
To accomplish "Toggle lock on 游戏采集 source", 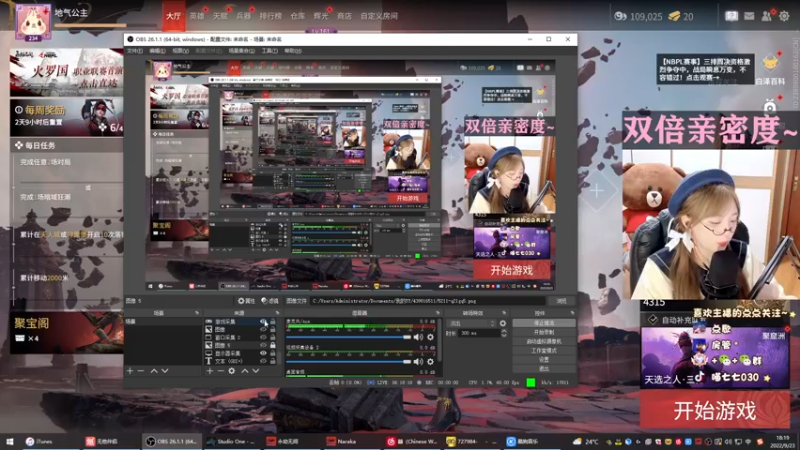I will (x=273, y=322).
